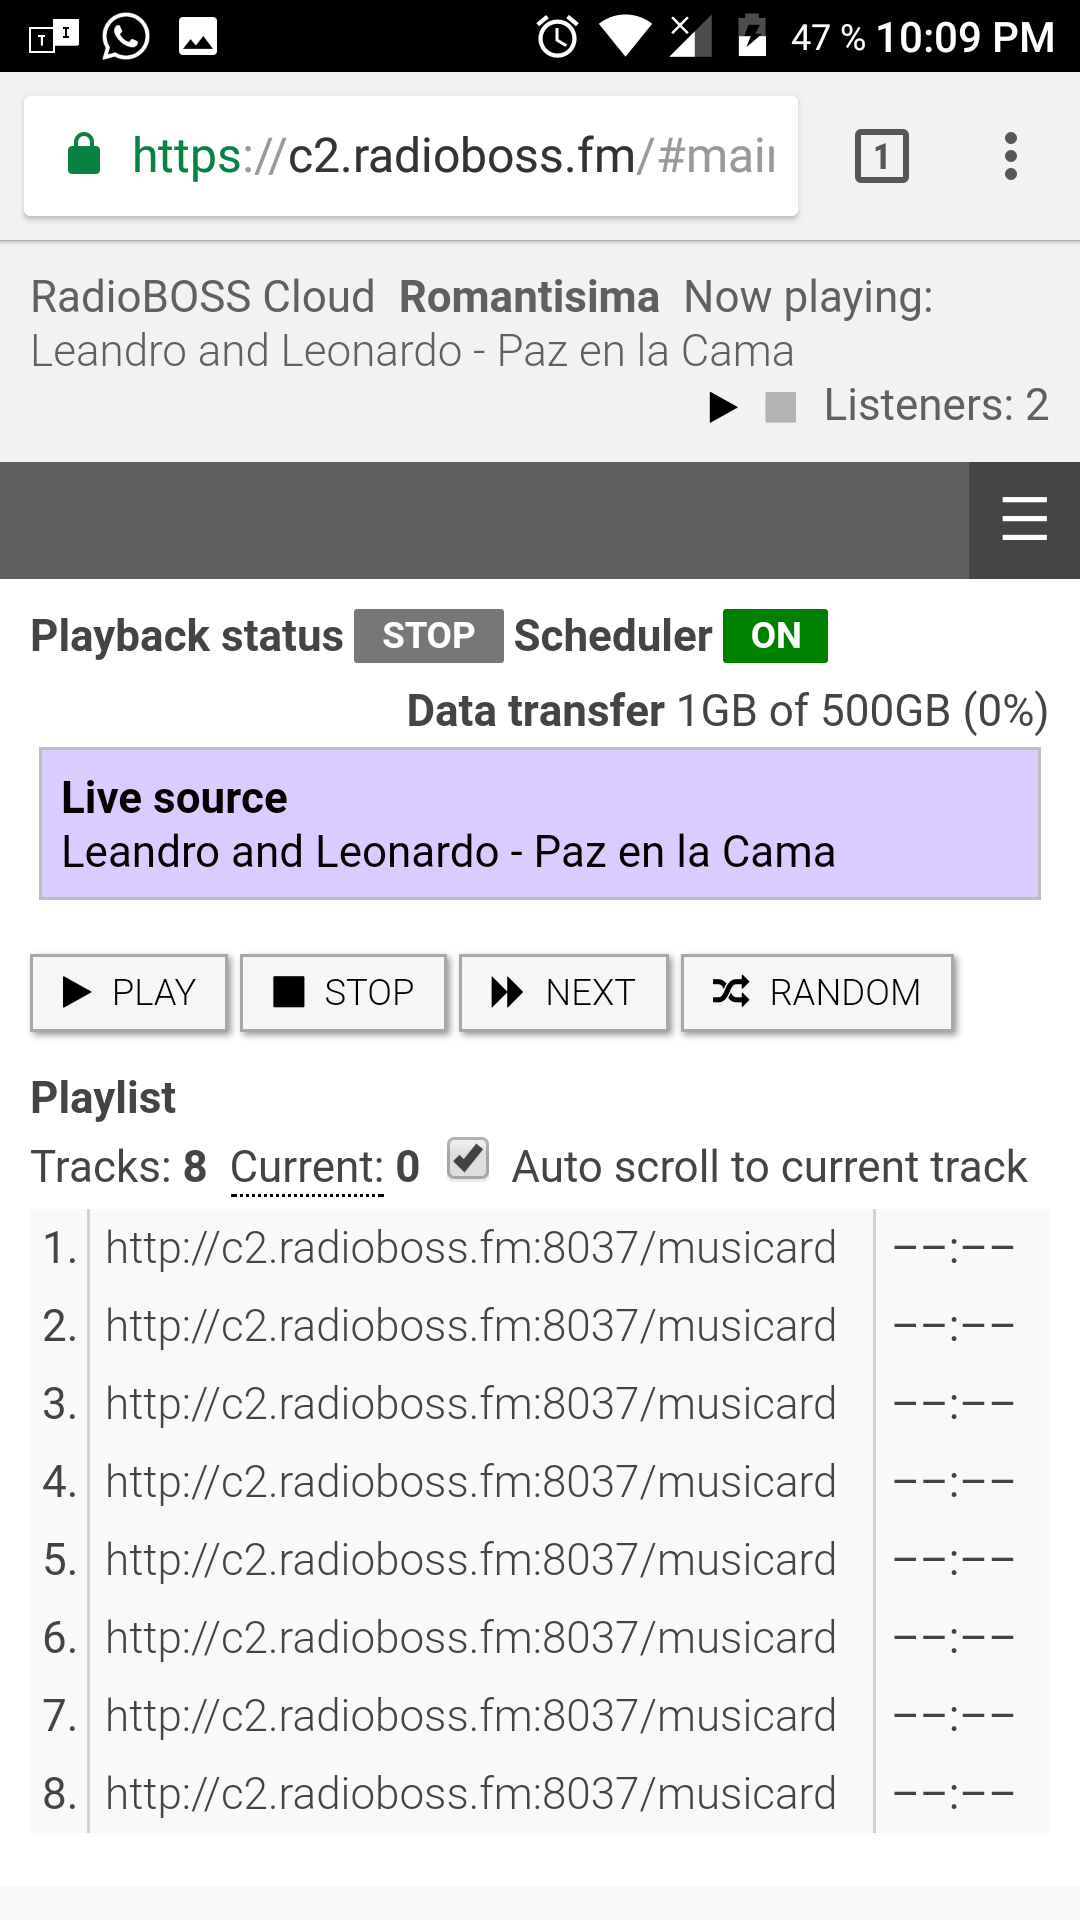Viewport: 1080px width, 1920px height.
Task: Open the hamburger navigation menu
Action: coord(1024,519)
